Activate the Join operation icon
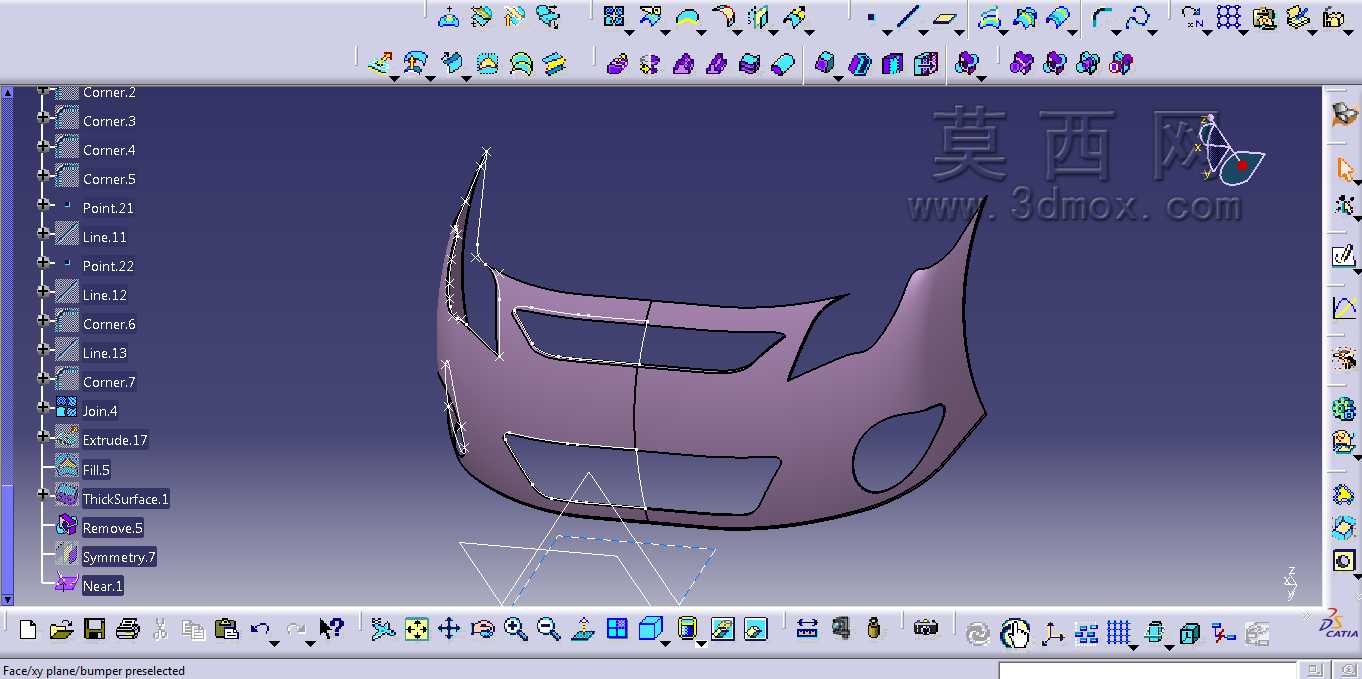Viewport: 1362px width, 679px height. [614, 16]
